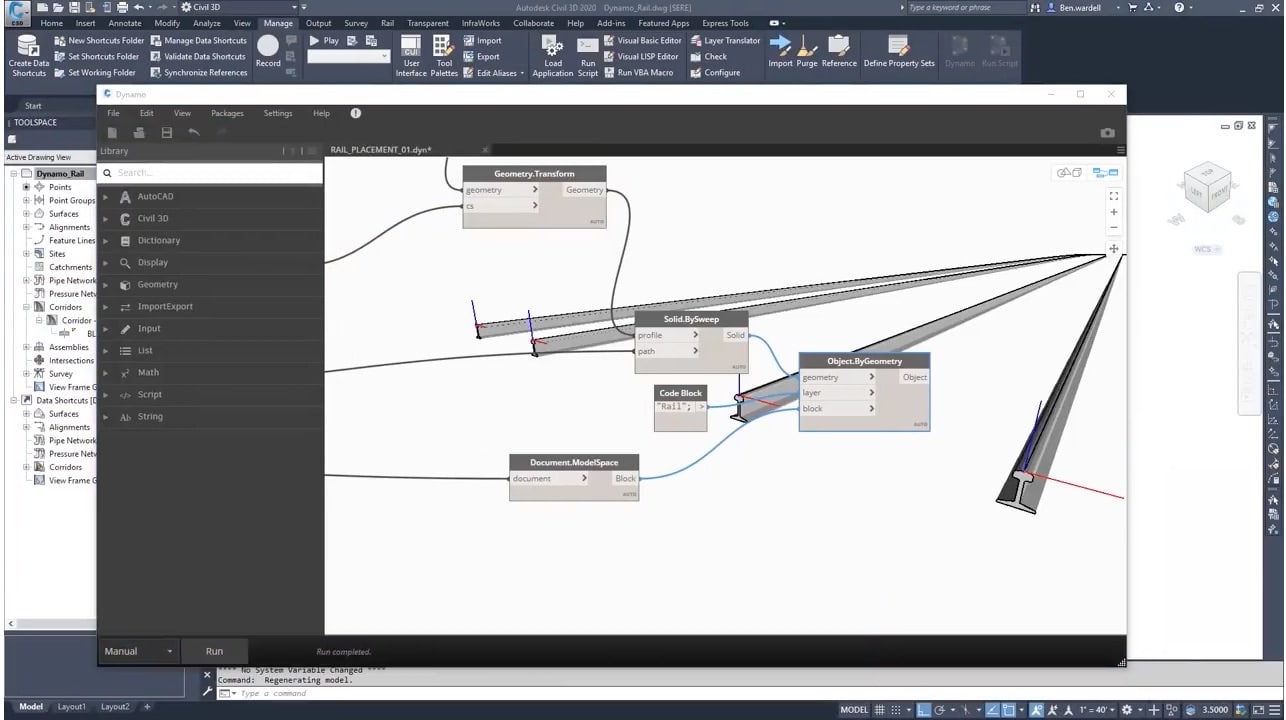The image size is (1286, 720).
Task: Open the Visual Basic Editor
Action: pyautogui.click(x=642, y=41)
